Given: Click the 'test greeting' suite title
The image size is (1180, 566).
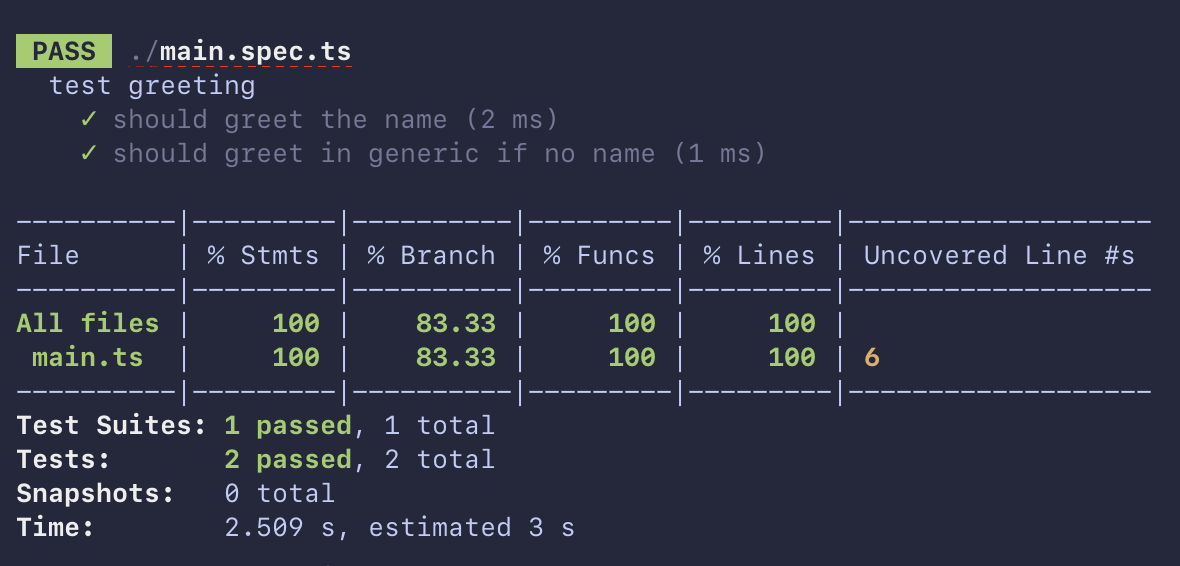Looking at the screenshot, I should click(153, 86).
